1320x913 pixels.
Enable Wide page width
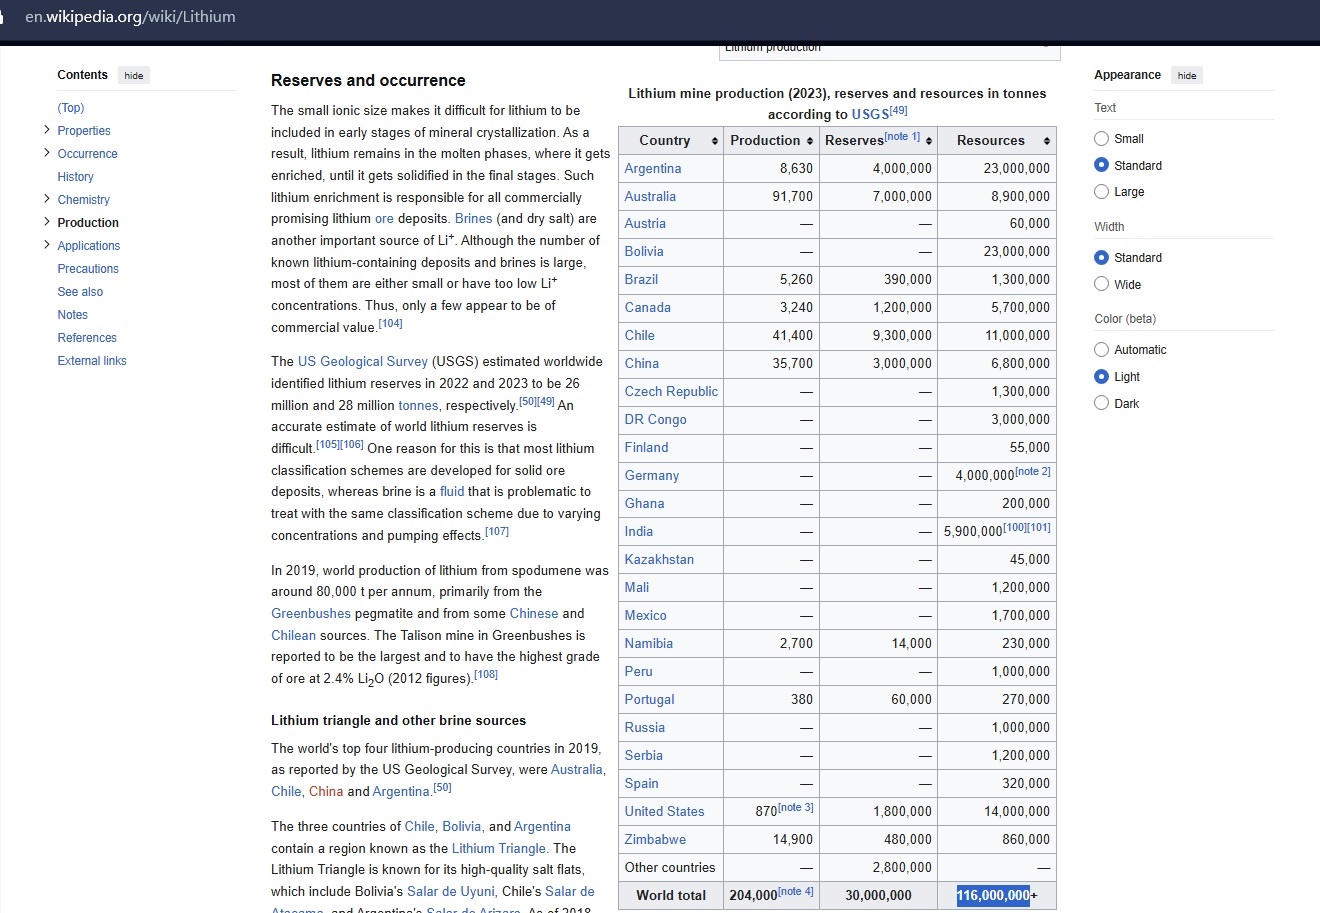tap(1101, 285)
